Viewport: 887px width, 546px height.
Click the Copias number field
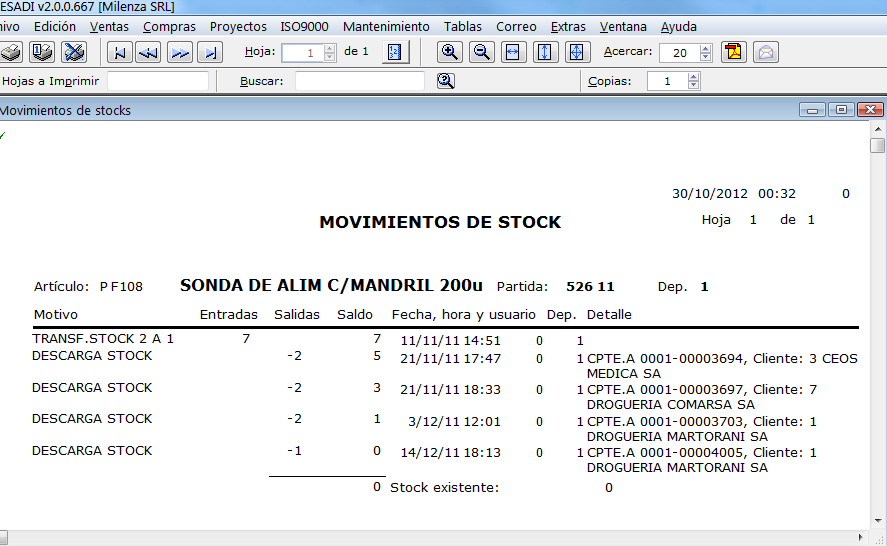(668, 81)
